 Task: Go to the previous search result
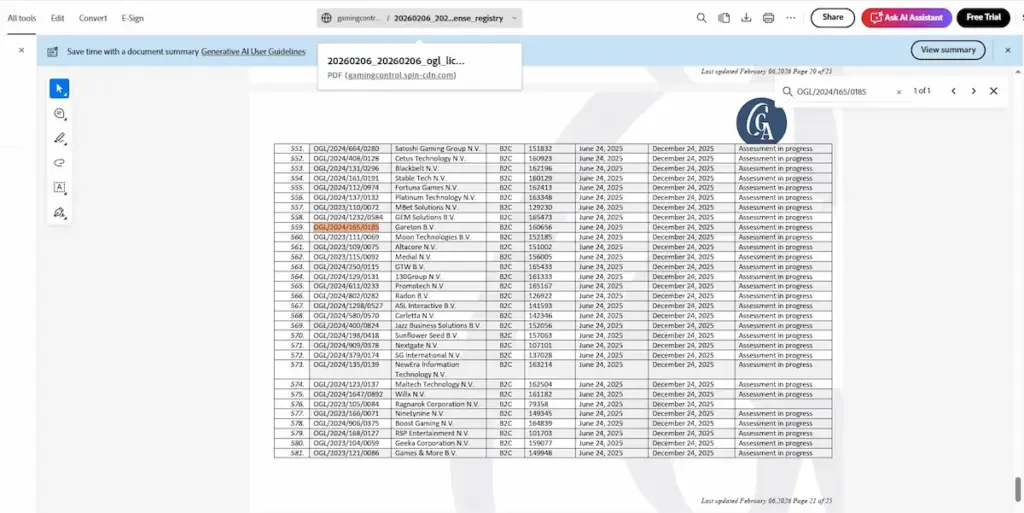(953, 91)
